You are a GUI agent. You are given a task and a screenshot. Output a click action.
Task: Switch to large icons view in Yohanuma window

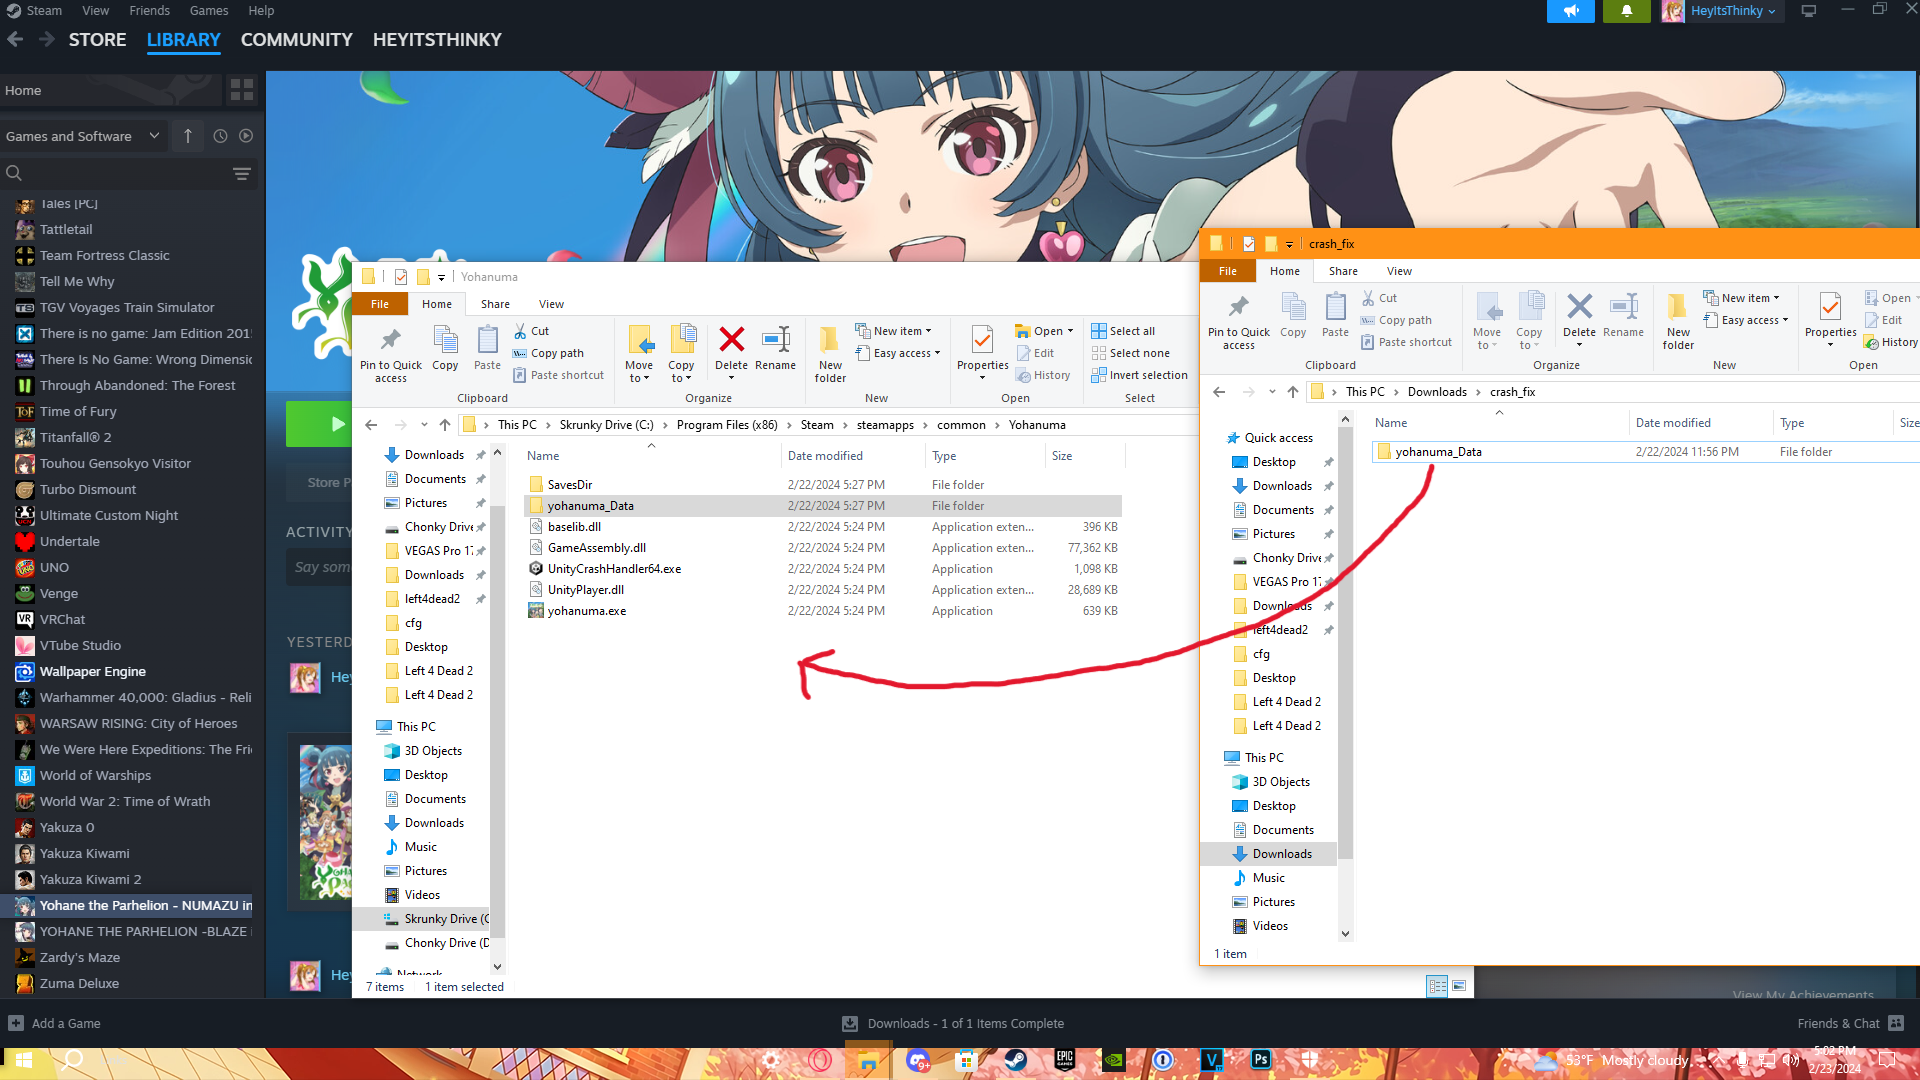1459,986
